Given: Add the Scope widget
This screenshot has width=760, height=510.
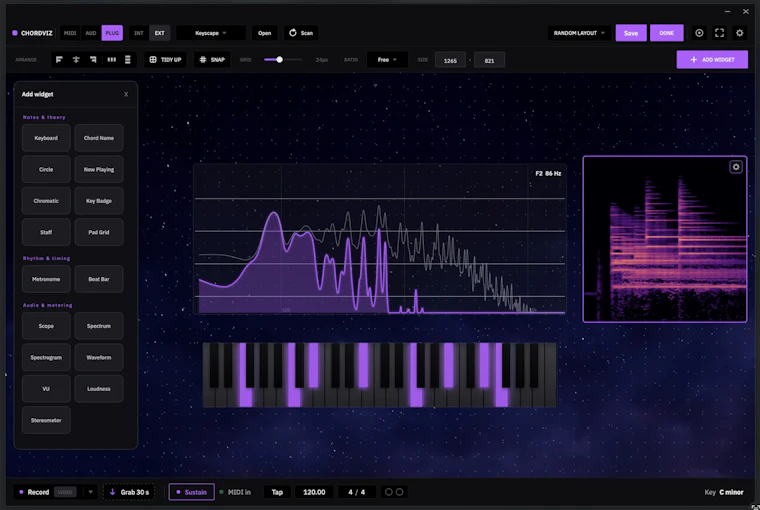Looking at the screenshot, I should coord(46,326).
